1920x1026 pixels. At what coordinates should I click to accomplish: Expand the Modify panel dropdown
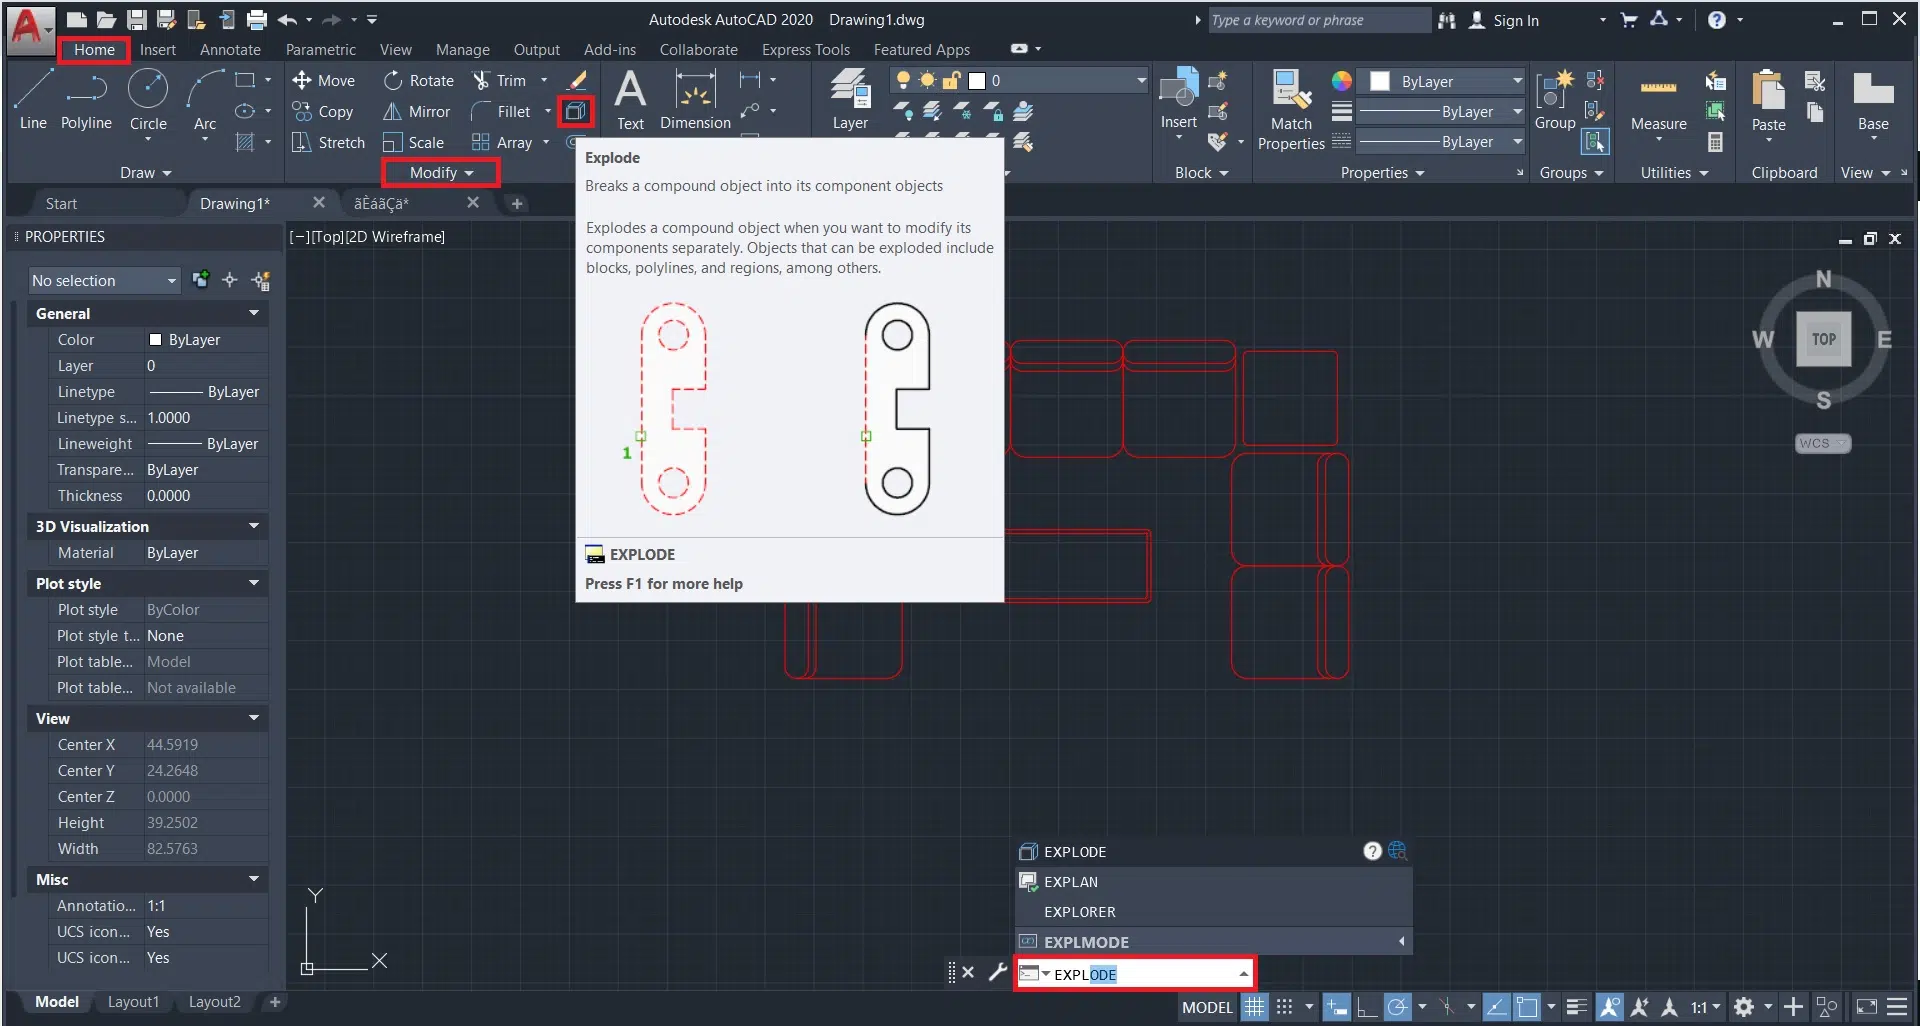click(441, 173)
